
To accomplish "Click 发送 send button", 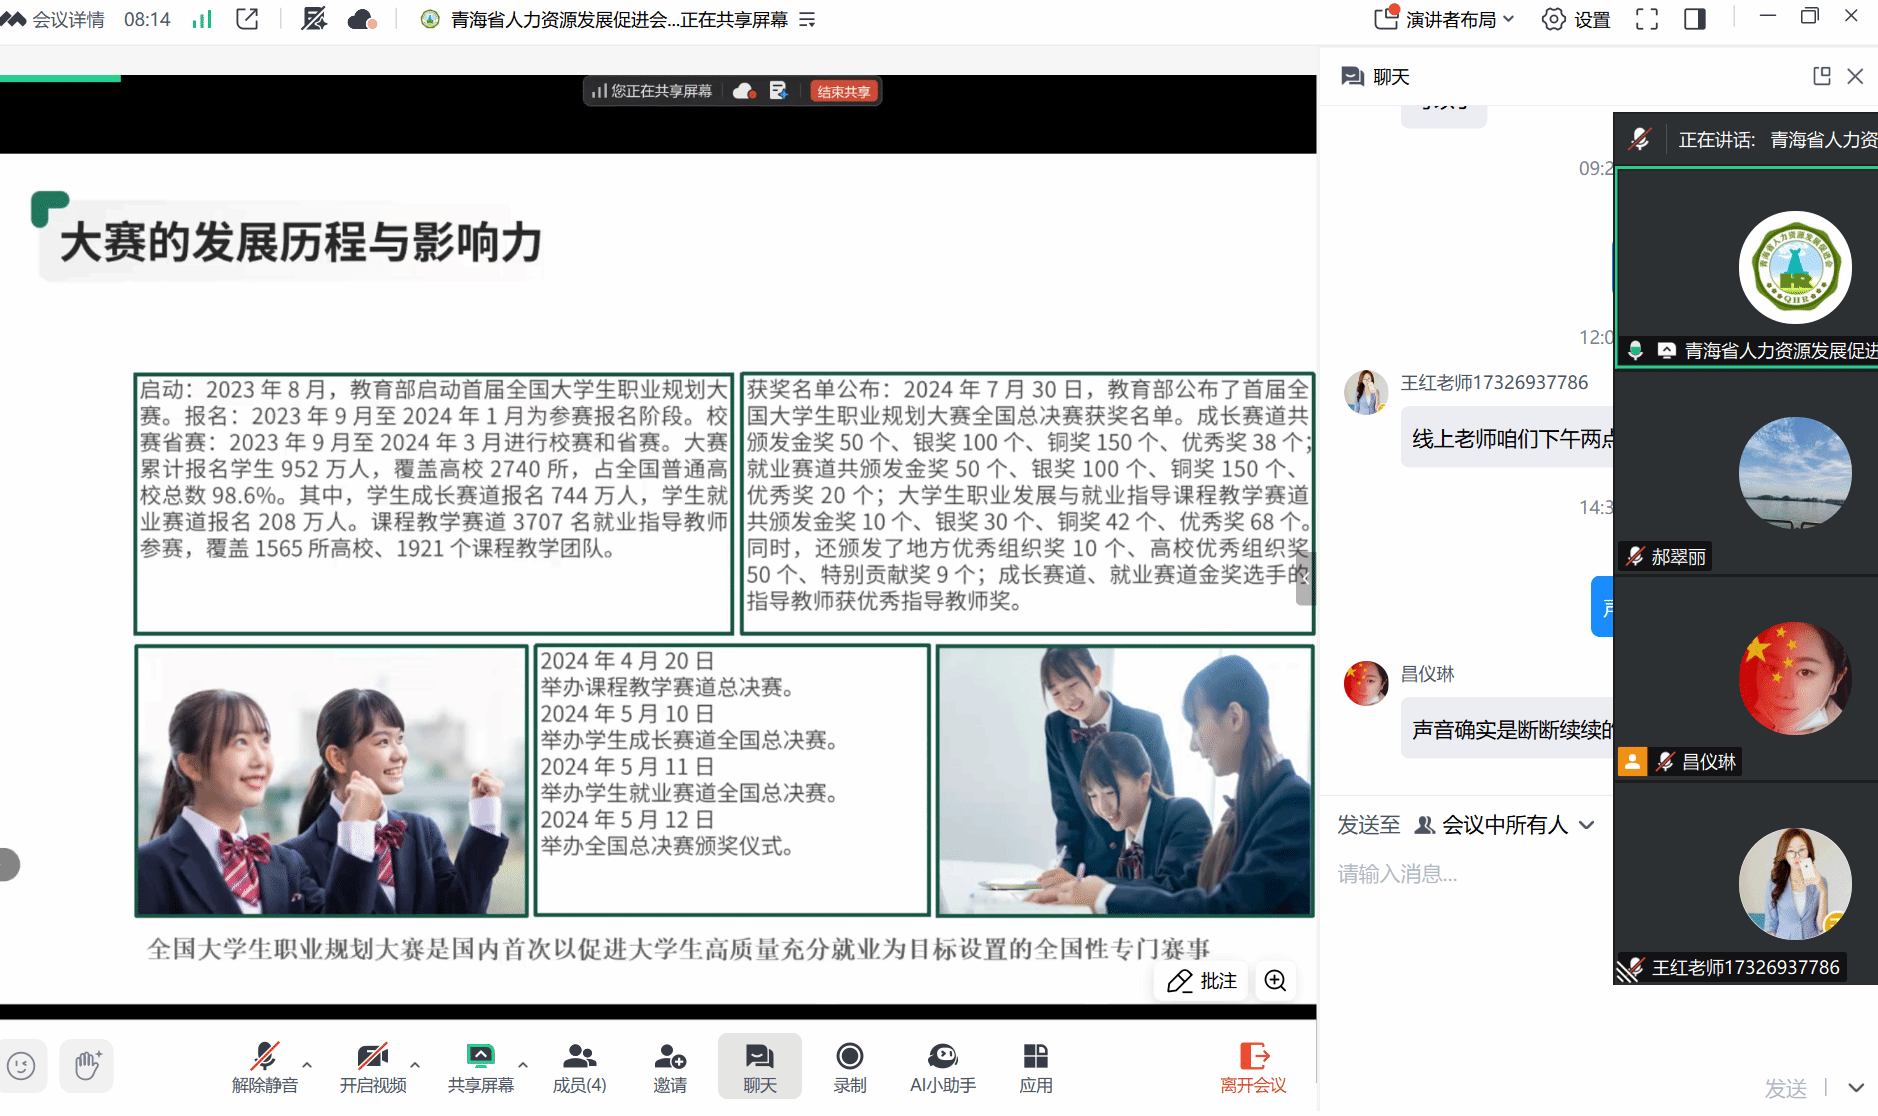I will [x=1786, y=1088].
